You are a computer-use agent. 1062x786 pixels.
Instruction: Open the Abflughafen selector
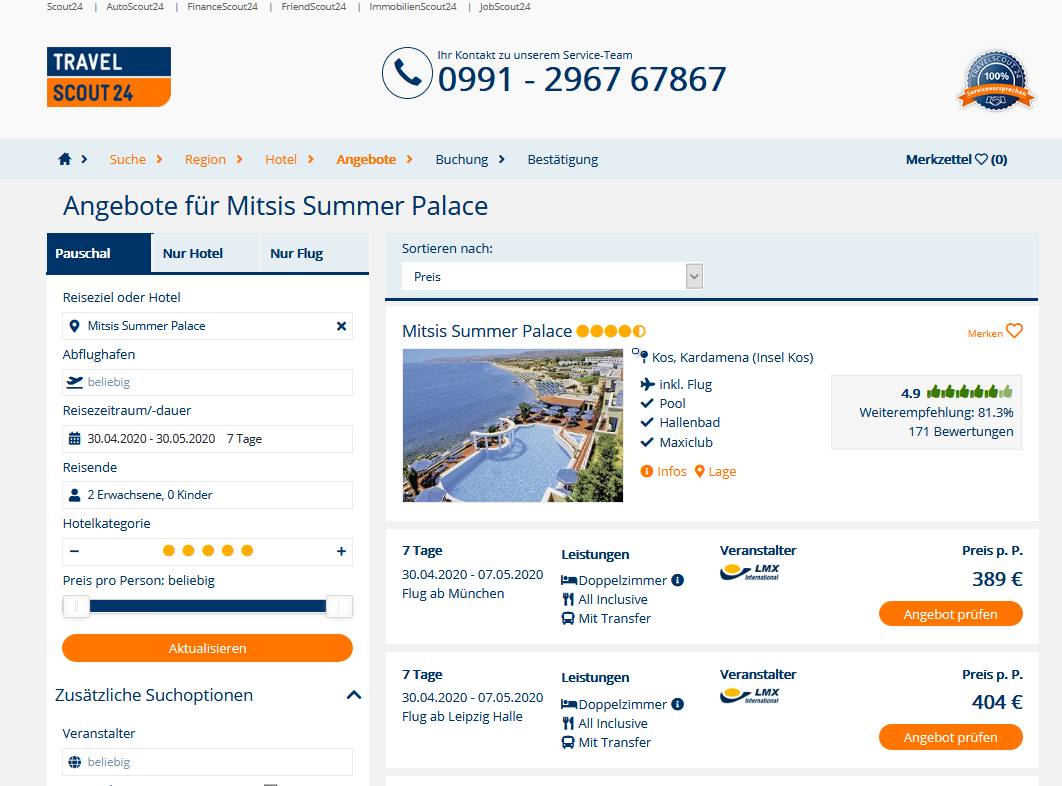(x=207, y=382)
